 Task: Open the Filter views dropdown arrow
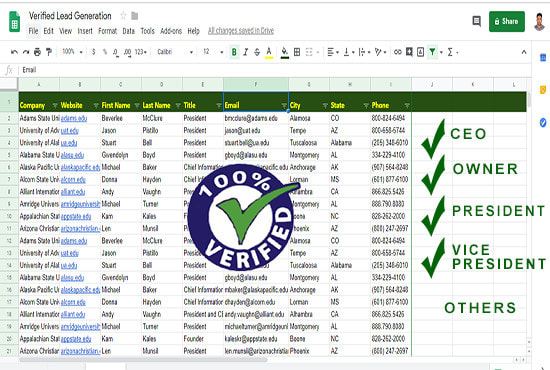441,53
